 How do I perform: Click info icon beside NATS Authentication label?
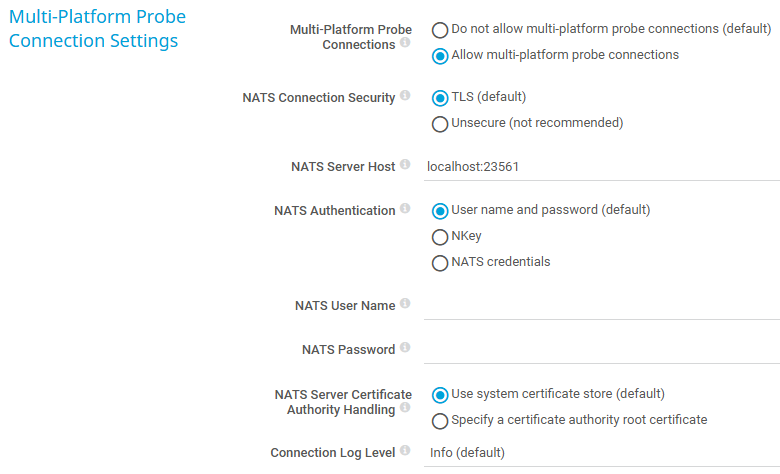tap(405, 209)
